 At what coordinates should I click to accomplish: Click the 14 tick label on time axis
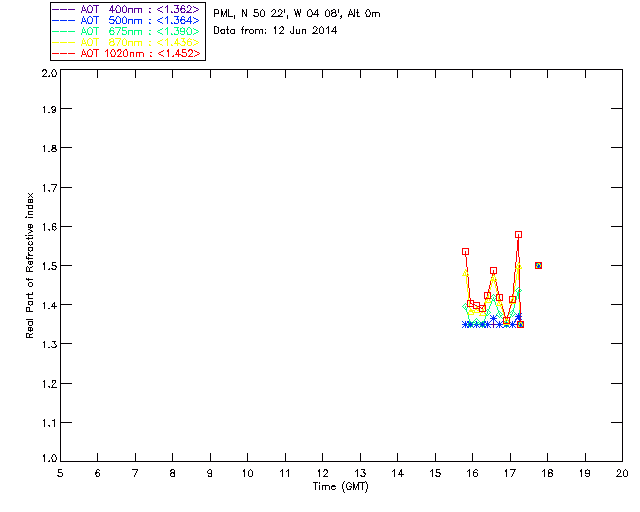point(398,473)
